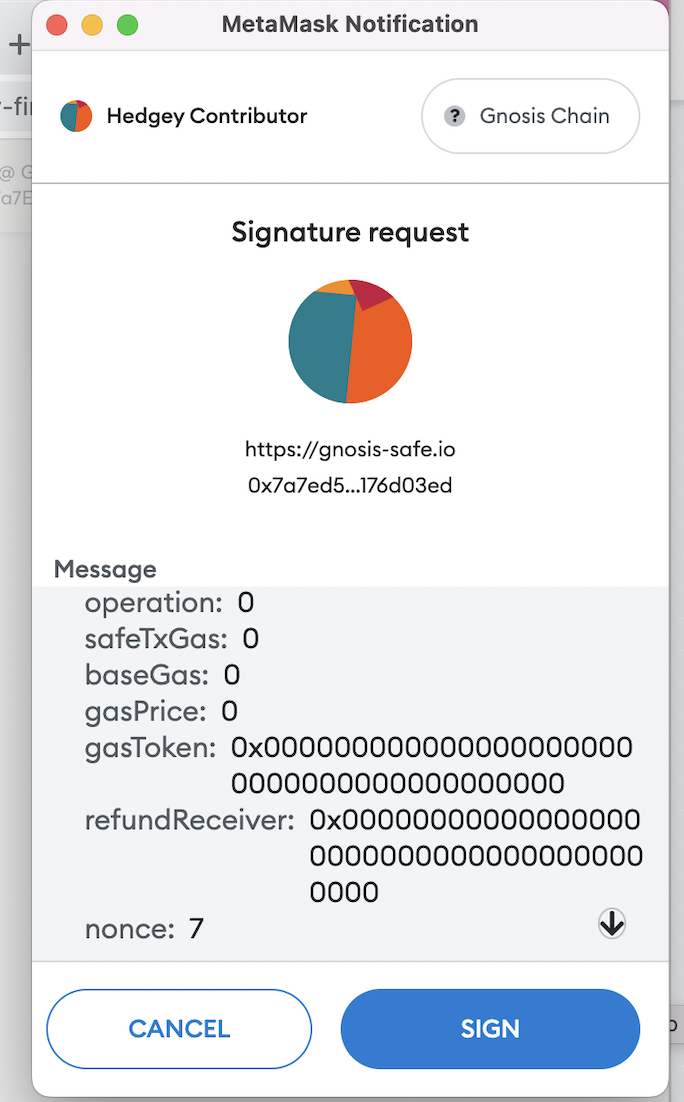The image size is (684, 1102).
Task: Reject the request with CANCEL
Action: point(179,1028)
